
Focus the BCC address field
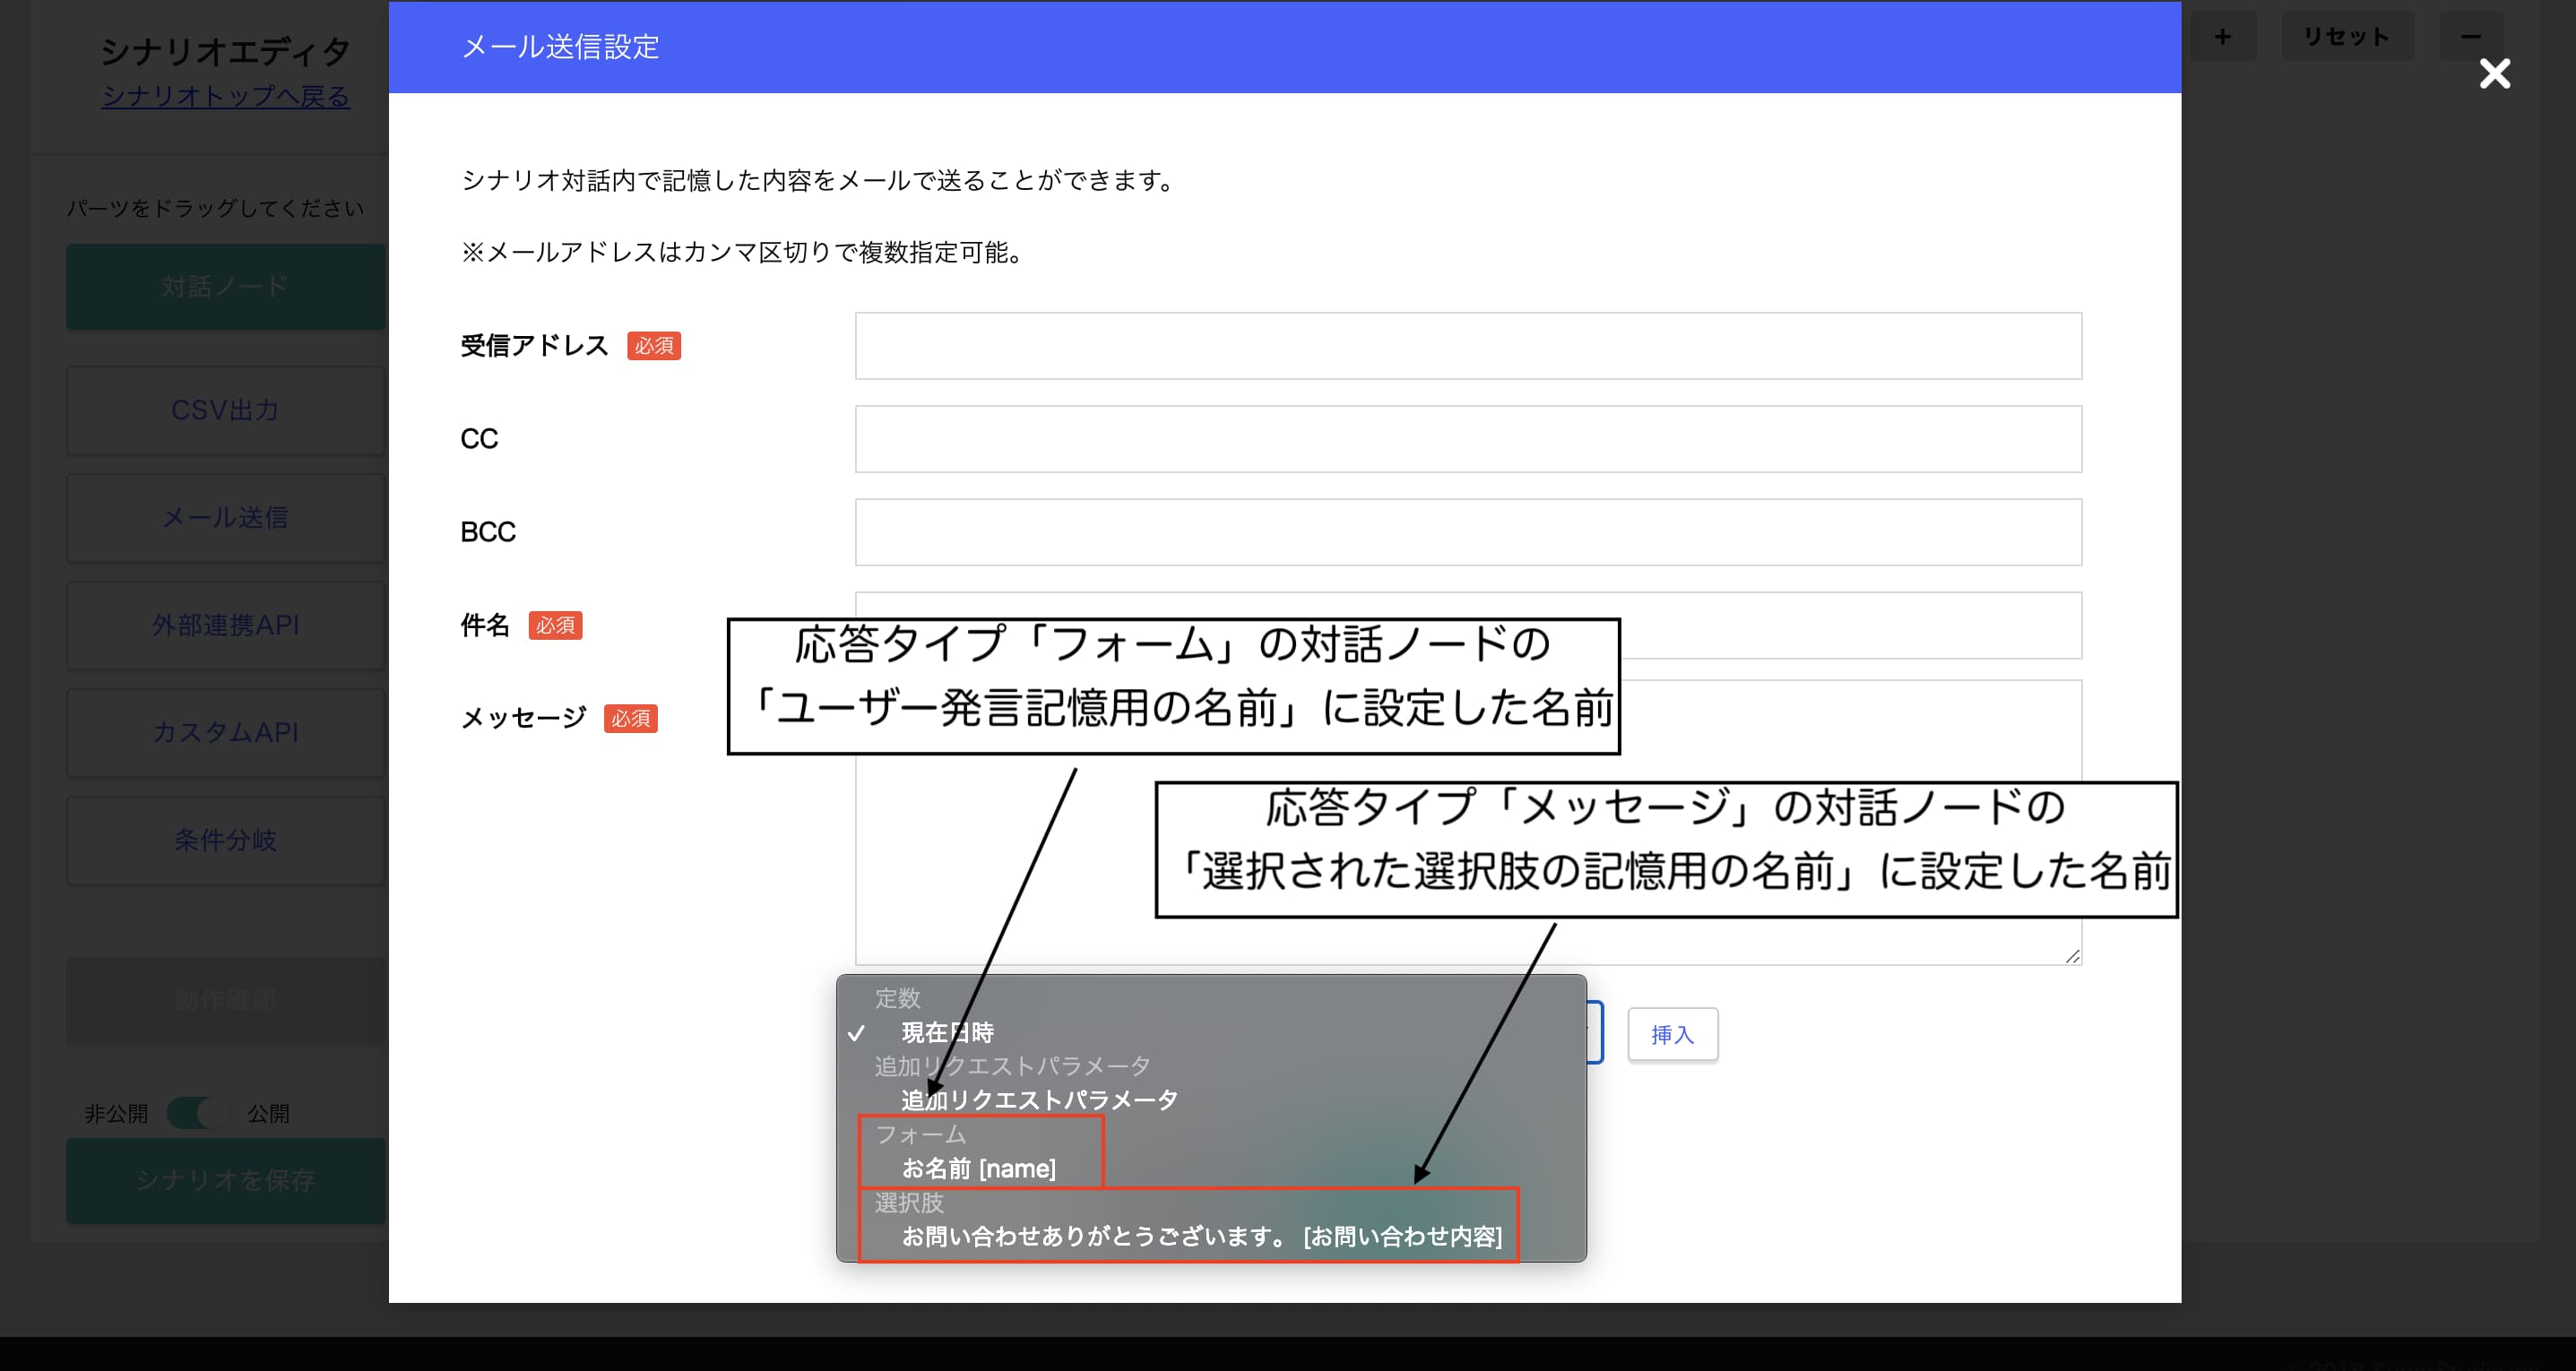(x=1468, y=532)
